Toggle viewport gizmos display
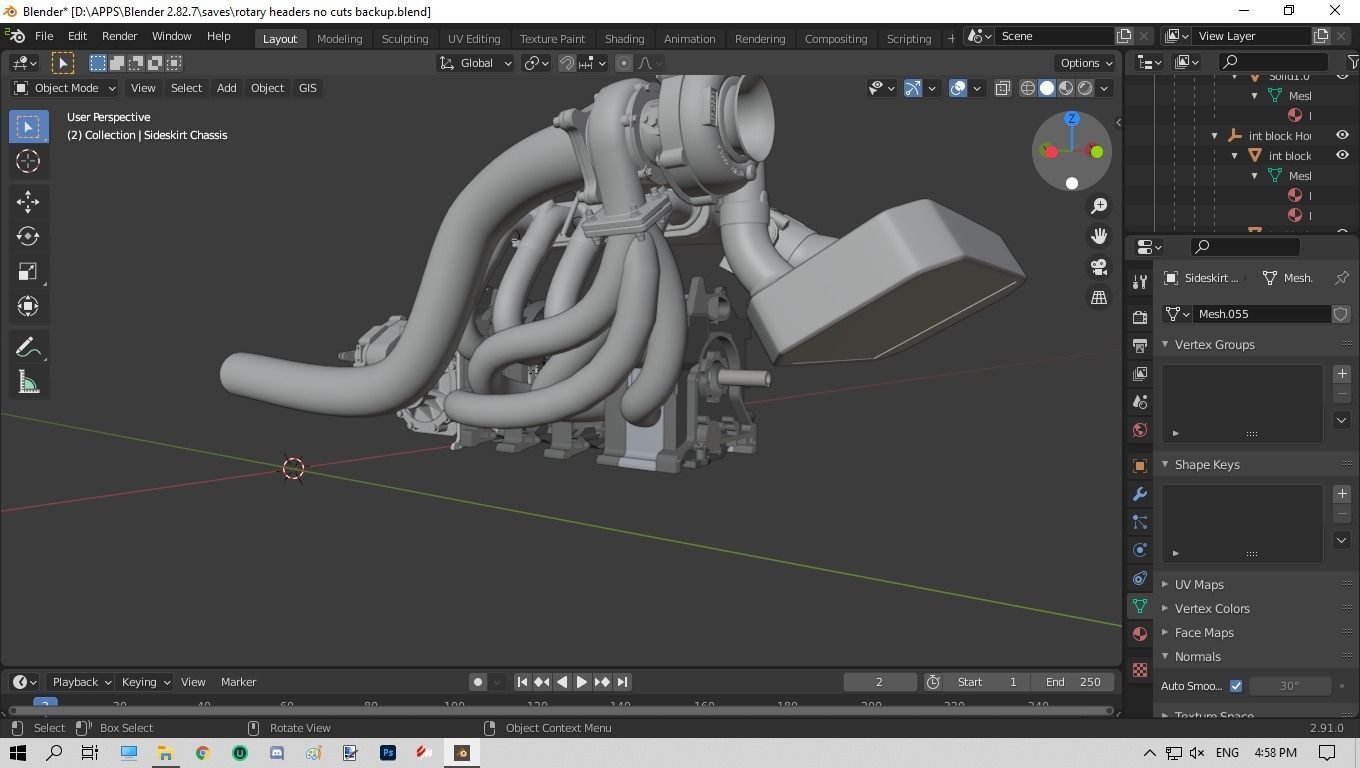The image size is (1360, 768). click(x=913, y=88)
